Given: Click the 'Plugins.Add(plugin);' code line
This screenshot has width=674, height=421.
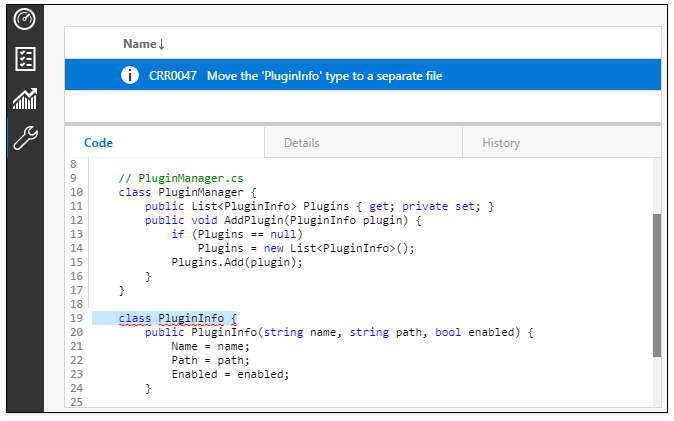Looking at the screenshot, I should [236, 262].
